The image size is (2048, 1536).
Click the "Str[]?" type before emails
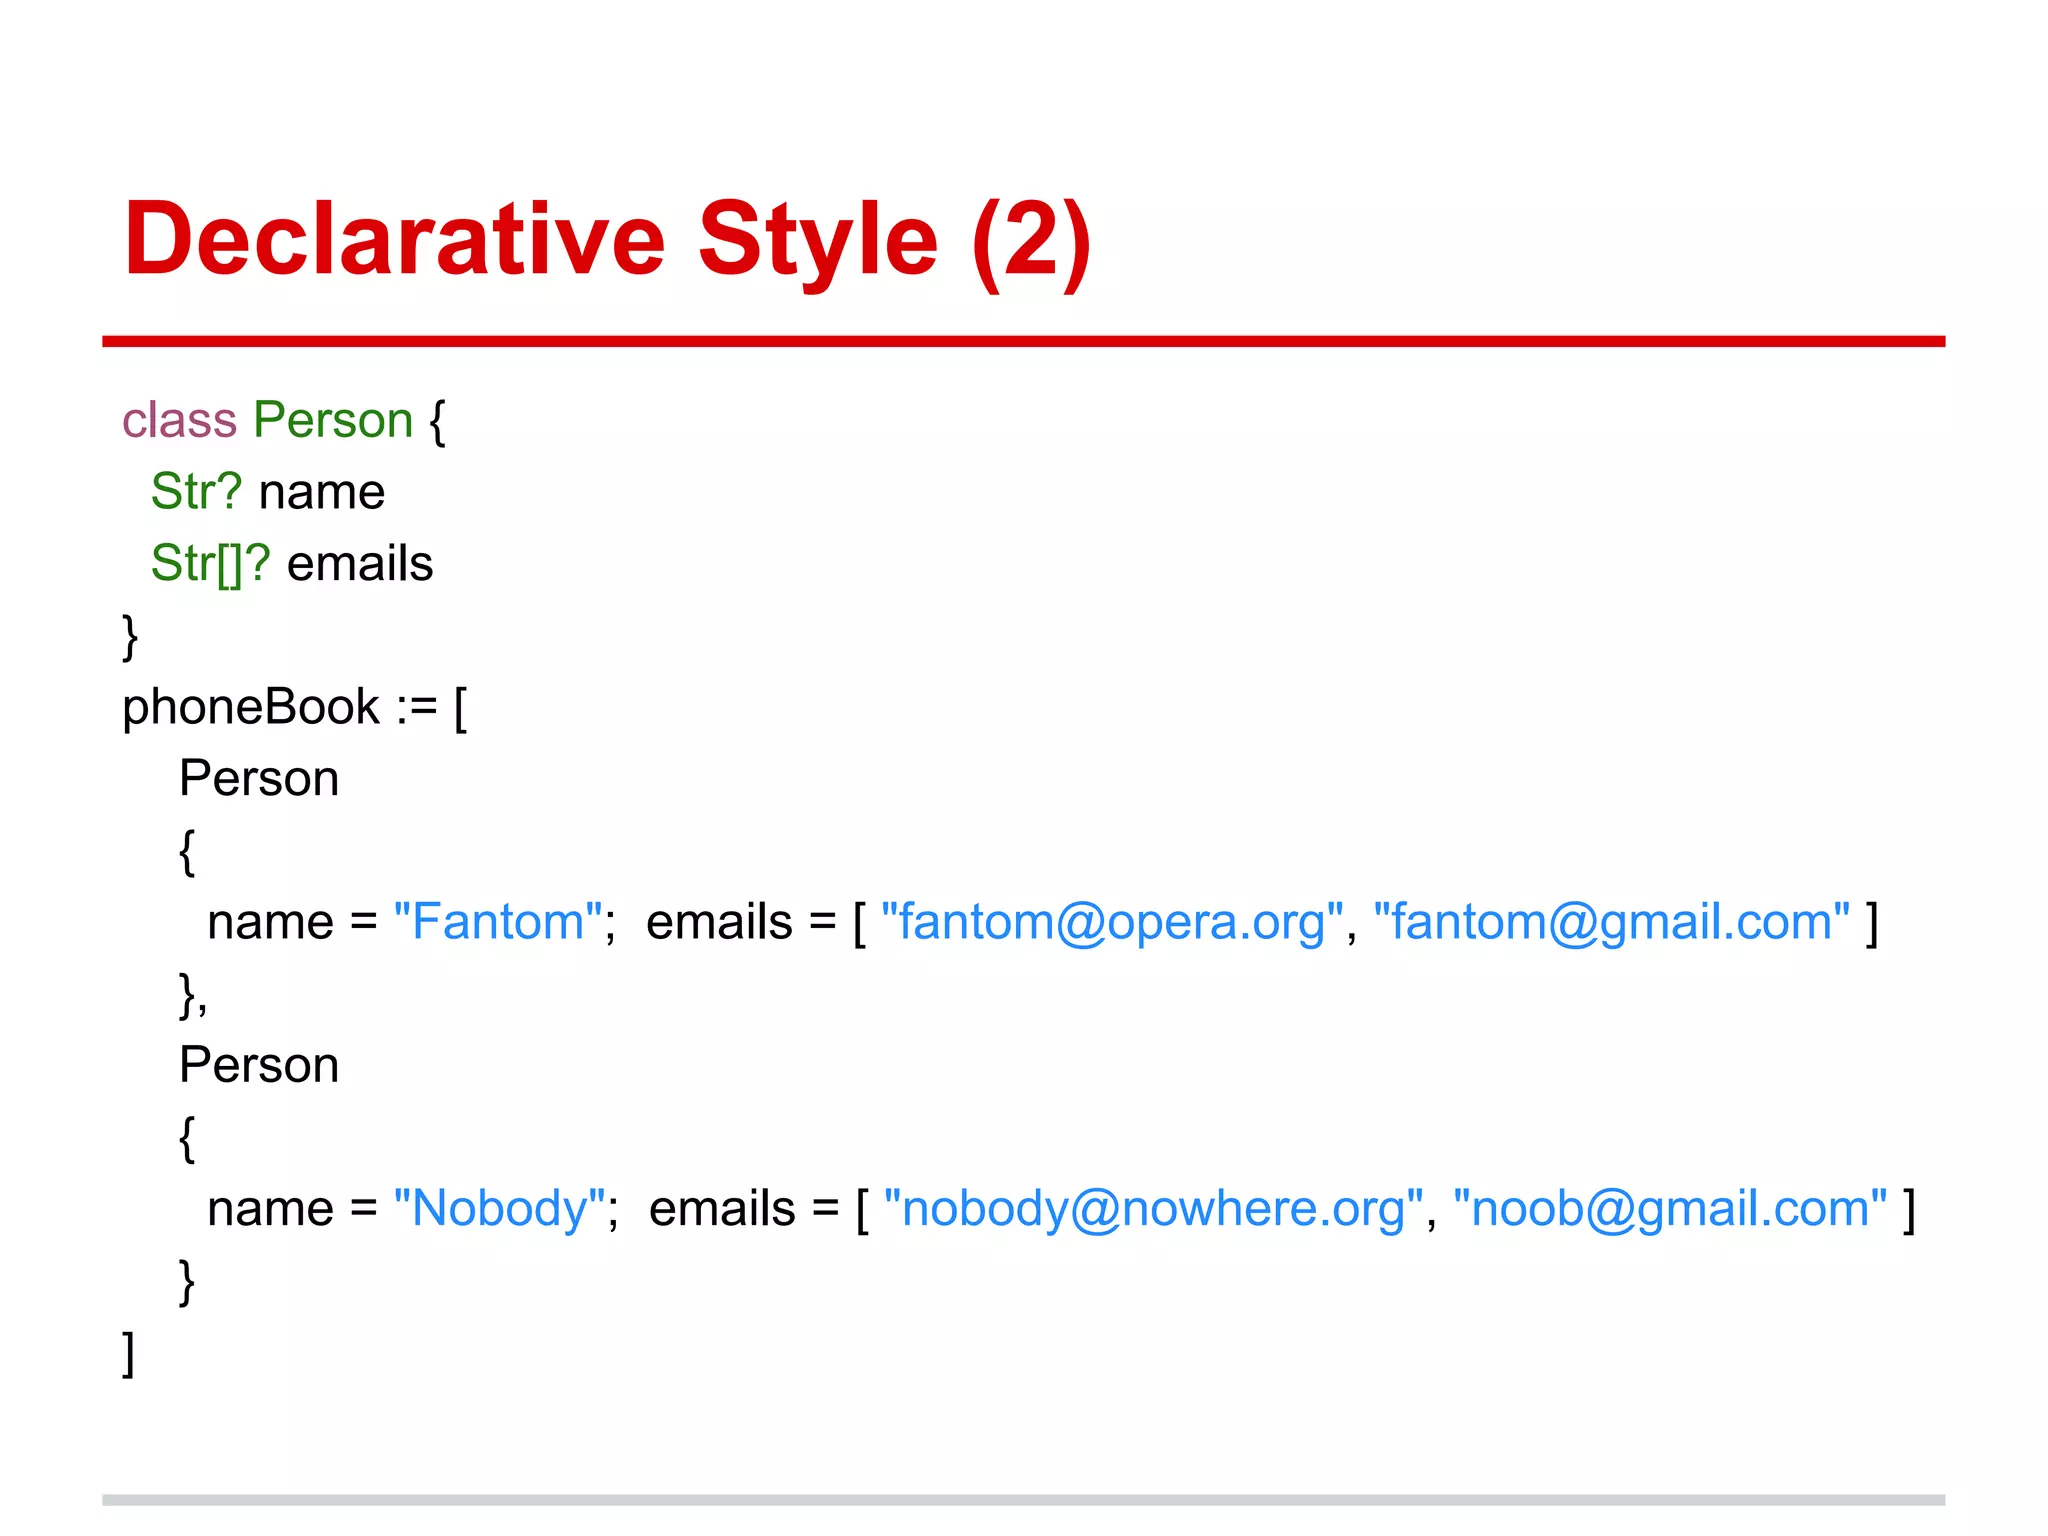[x=210, y=564]
